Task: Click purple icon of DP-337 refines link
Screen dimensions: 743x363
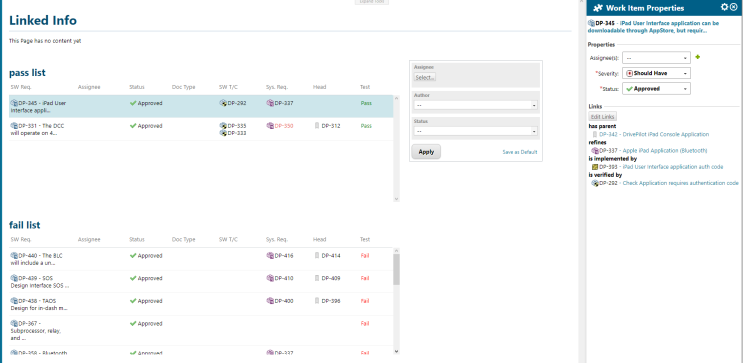Action: [x=595, y=151]
